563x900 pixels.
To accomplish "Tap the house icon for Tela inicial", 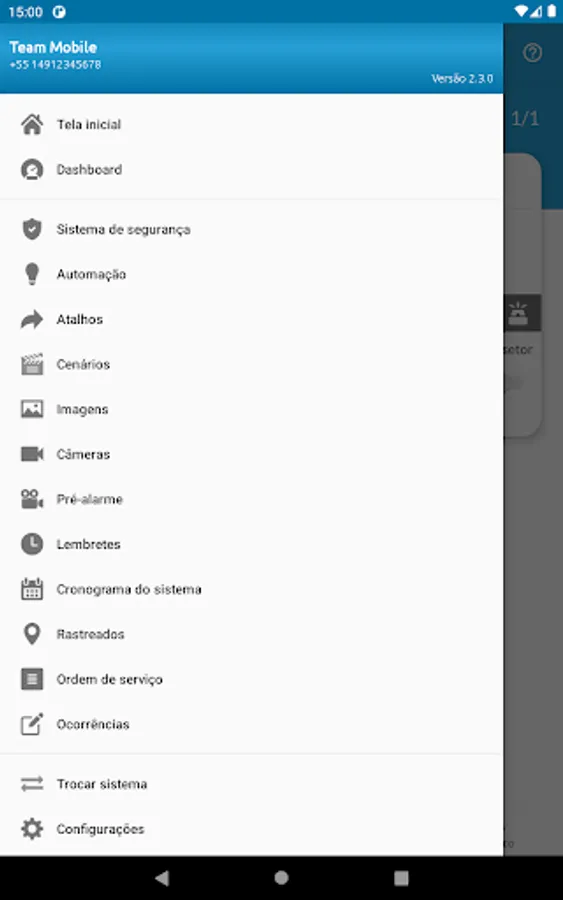I will [32, 124].
